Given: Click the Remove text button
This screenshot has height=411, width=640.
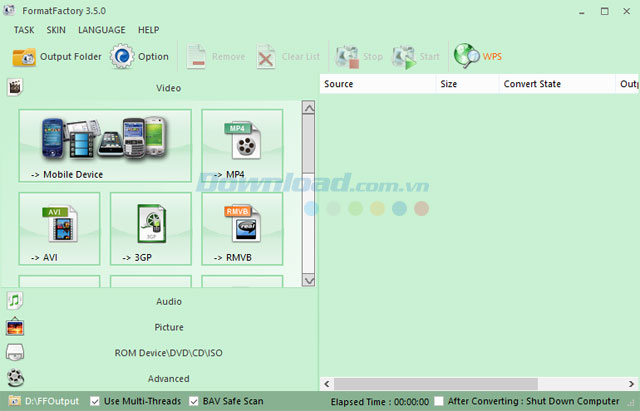Looking at the screenshot, I should (x=229, y=56).
